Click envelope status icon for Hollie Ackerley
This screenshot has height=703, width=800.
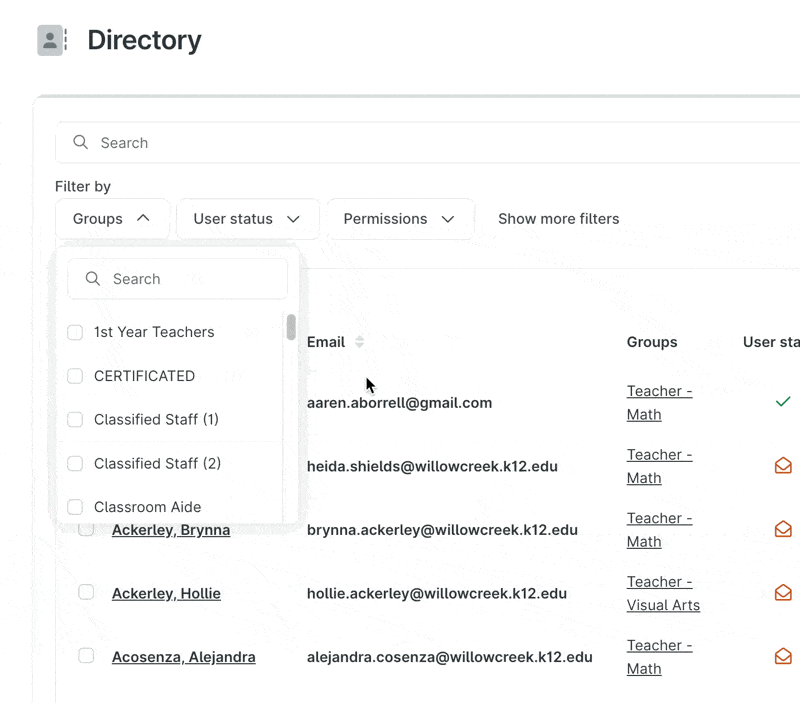pos(783,593)
